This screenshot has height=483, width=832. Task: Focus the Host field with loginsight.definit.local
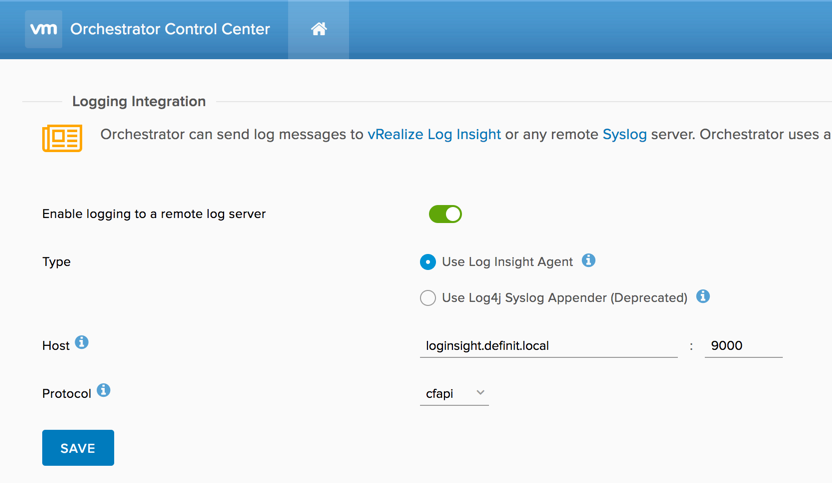click(549, 346)
